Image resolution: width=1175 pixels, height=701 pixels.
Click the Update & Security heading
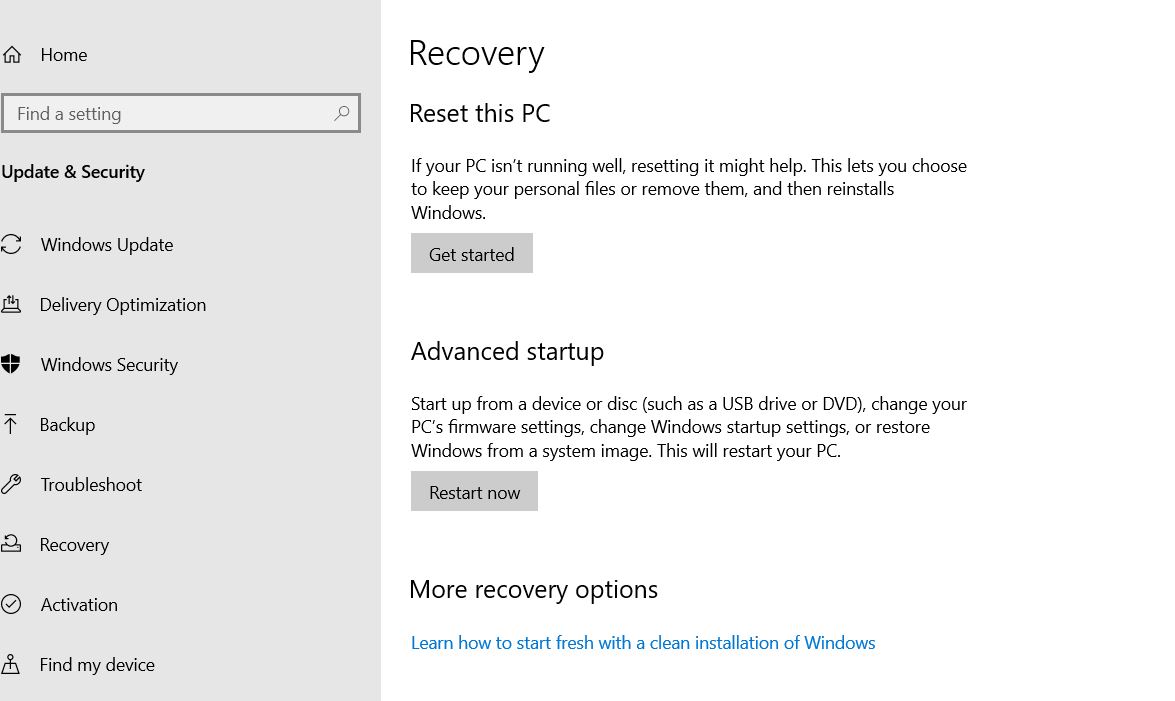73,172
